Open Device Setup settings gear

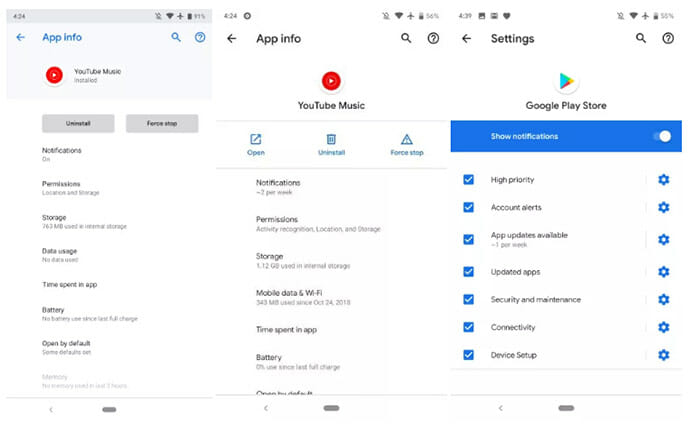click(663, 355)
